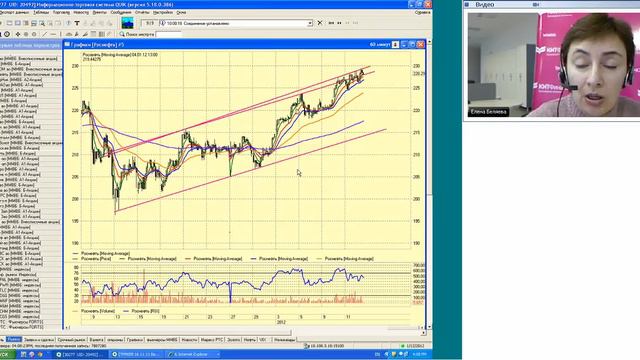
Task: Switch to the Графики tab
Action: [135, 340]
